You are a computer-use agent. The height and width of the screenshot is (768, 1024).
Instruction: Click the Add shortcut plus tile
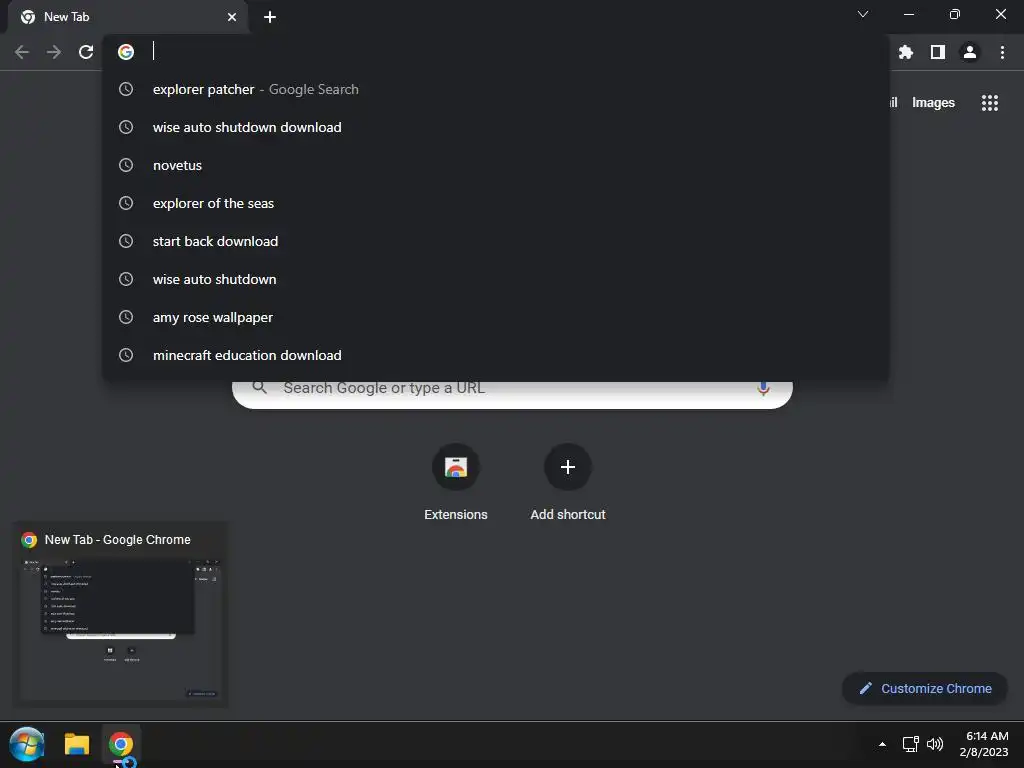pos(568,483)
